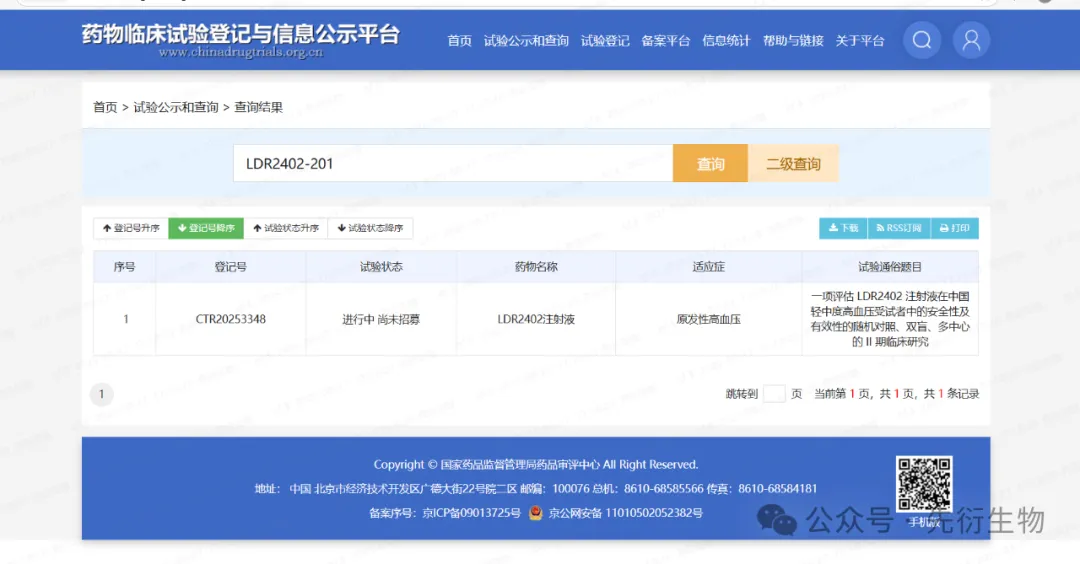Open the 二级查询 advanced search

(793, 164)
